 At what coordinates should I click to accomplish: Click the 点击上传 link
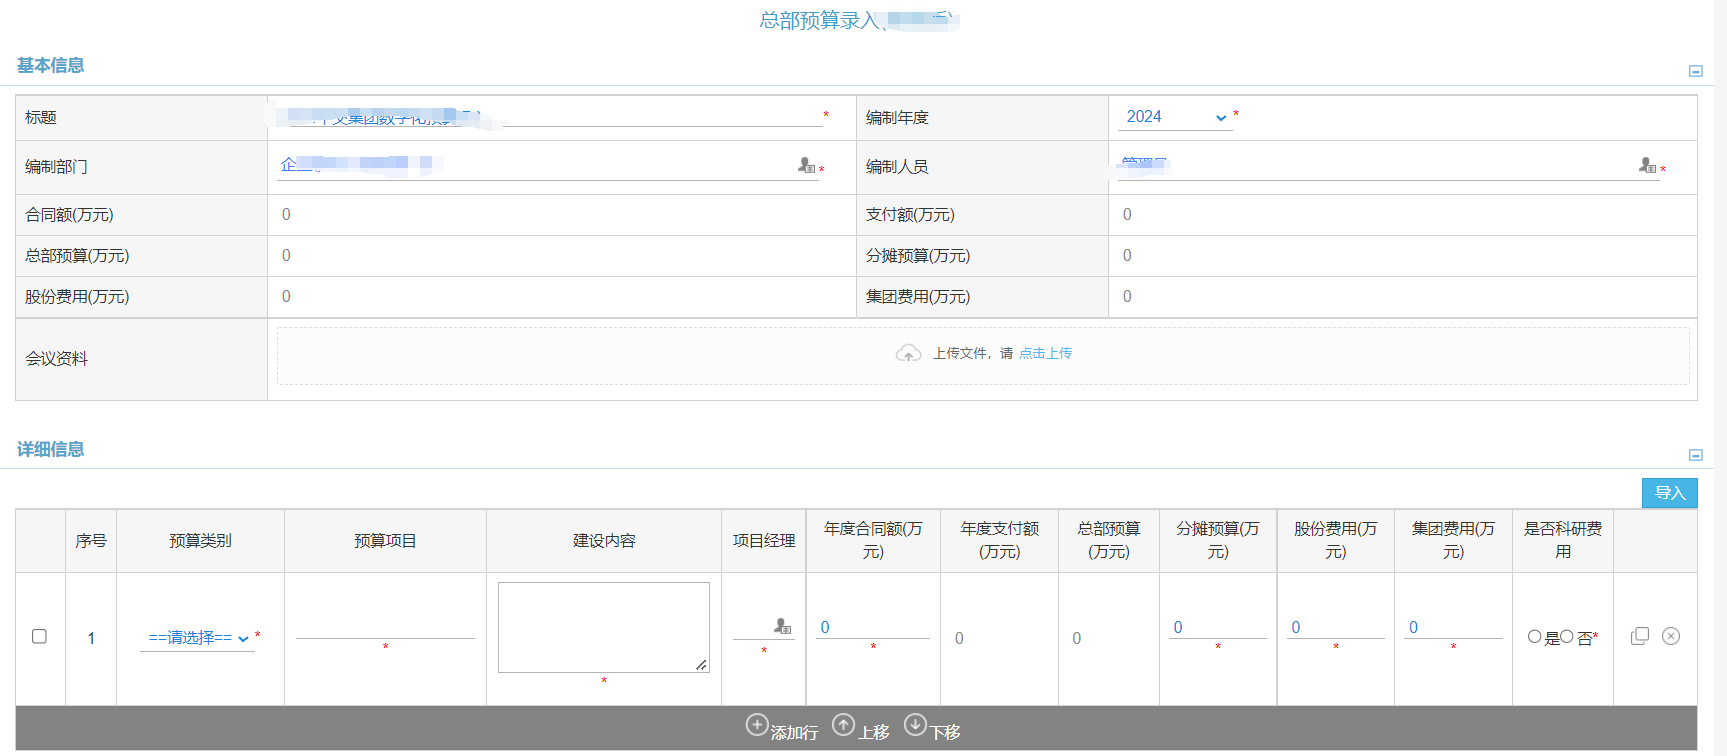pyautogui.click(x=1045, y=353)
